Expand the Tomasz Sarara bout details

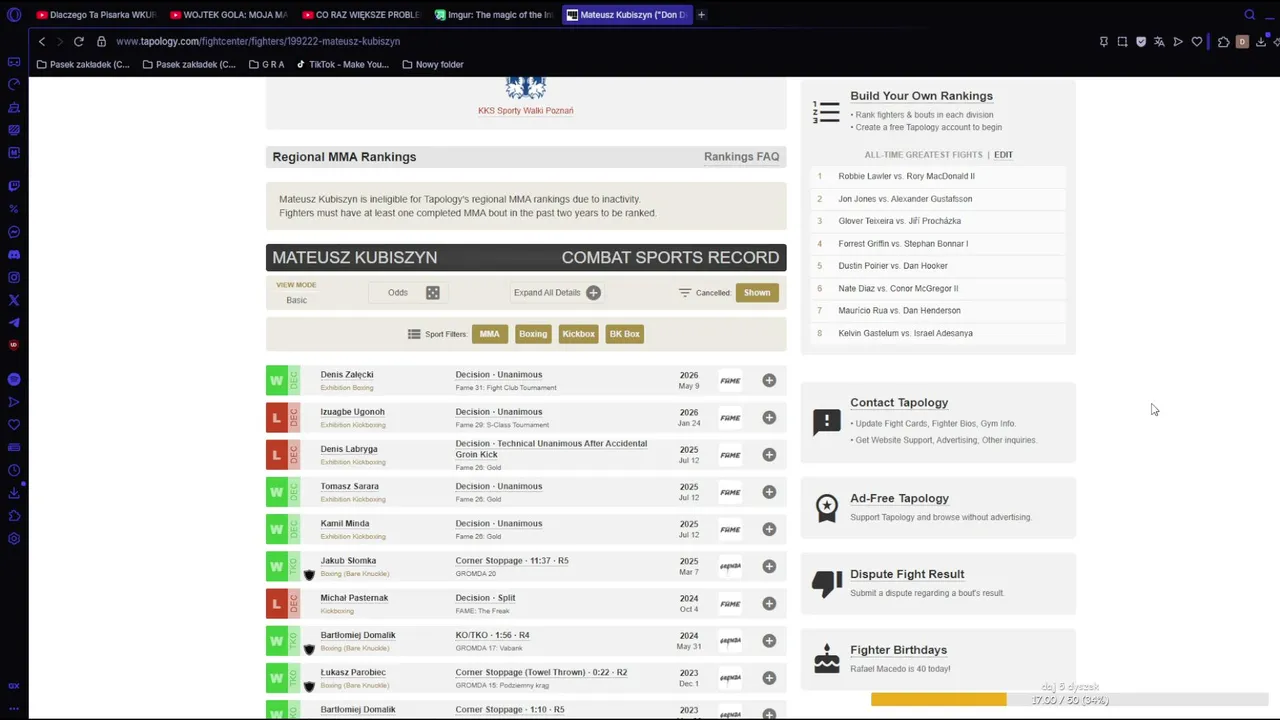[769, 492]
